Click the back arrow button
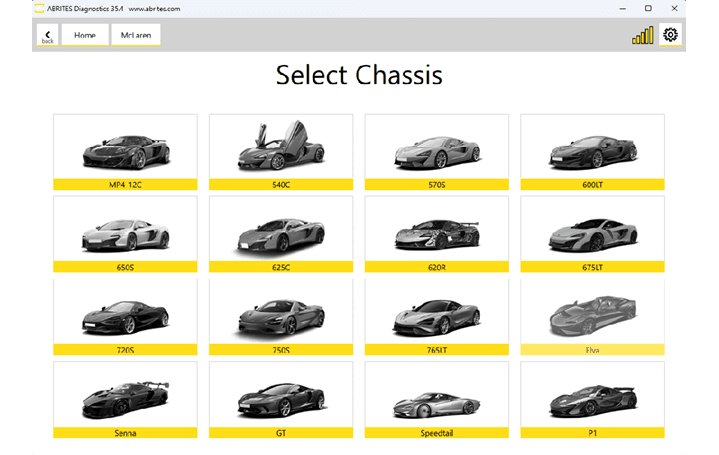Image resolution: width=719 pixels, height=455 pixels. pyautogui.click(x=48, y=35)
